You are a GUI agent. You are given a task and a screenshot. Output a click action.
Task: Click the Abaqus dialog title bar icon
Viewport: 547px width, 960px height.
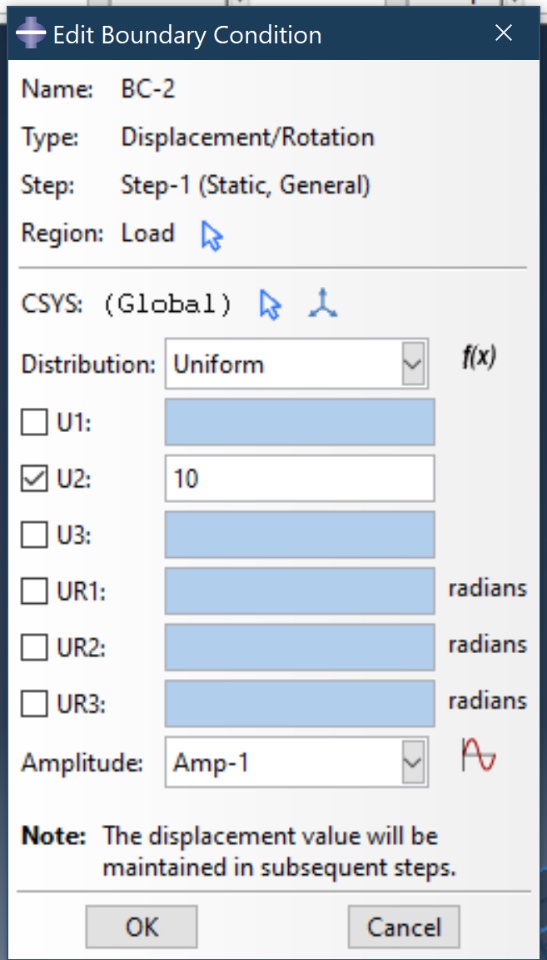click(30, 34)
